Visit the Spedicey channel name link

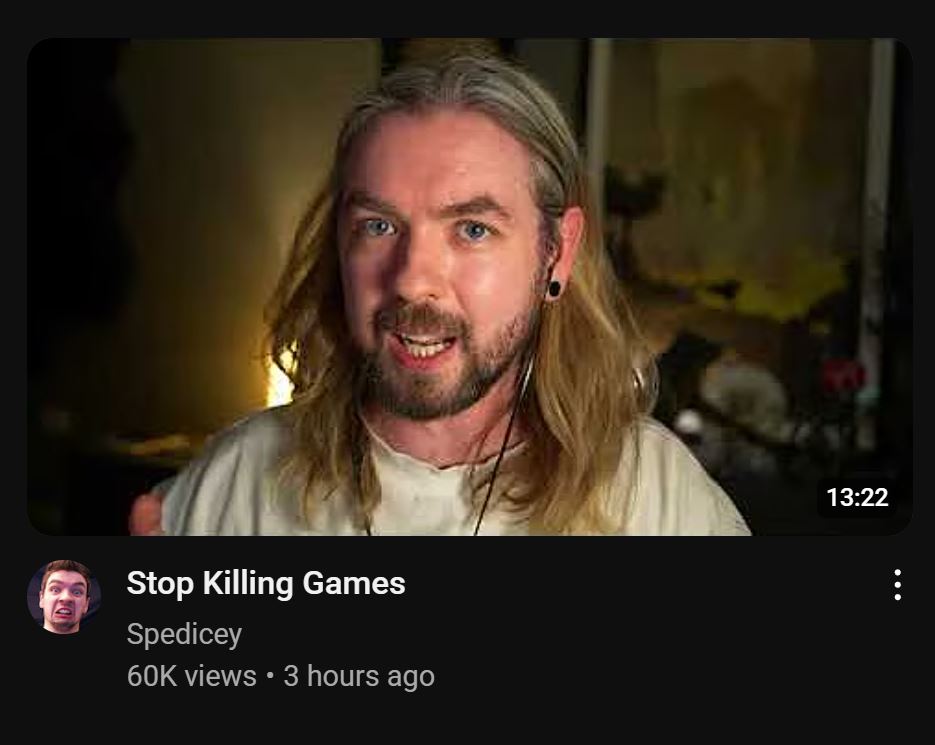(184, 633)
